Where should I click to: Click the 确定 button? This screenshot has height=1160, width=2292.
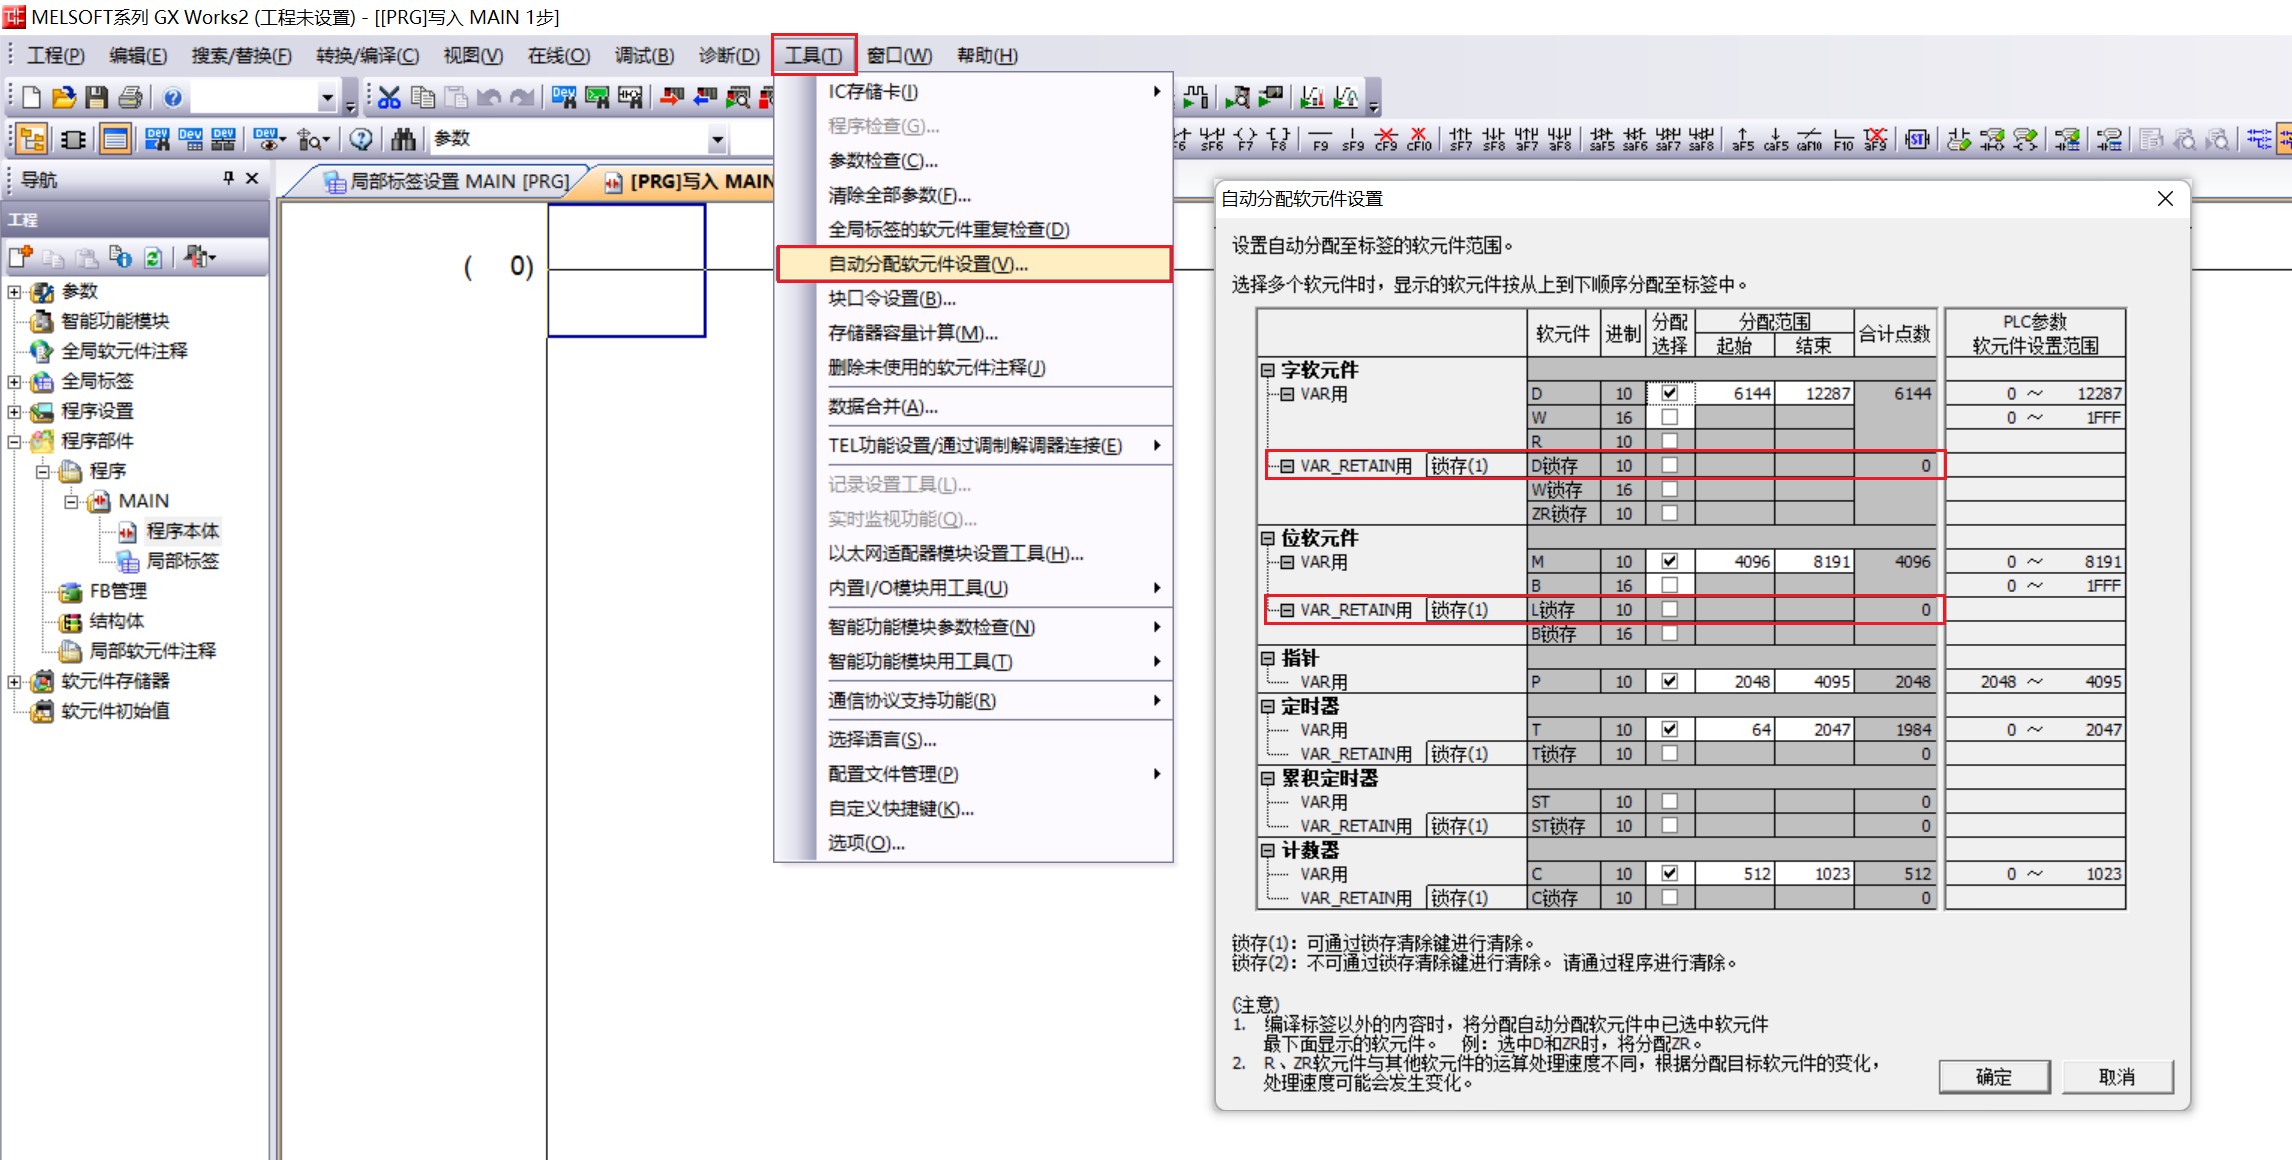point(1993,1076)
